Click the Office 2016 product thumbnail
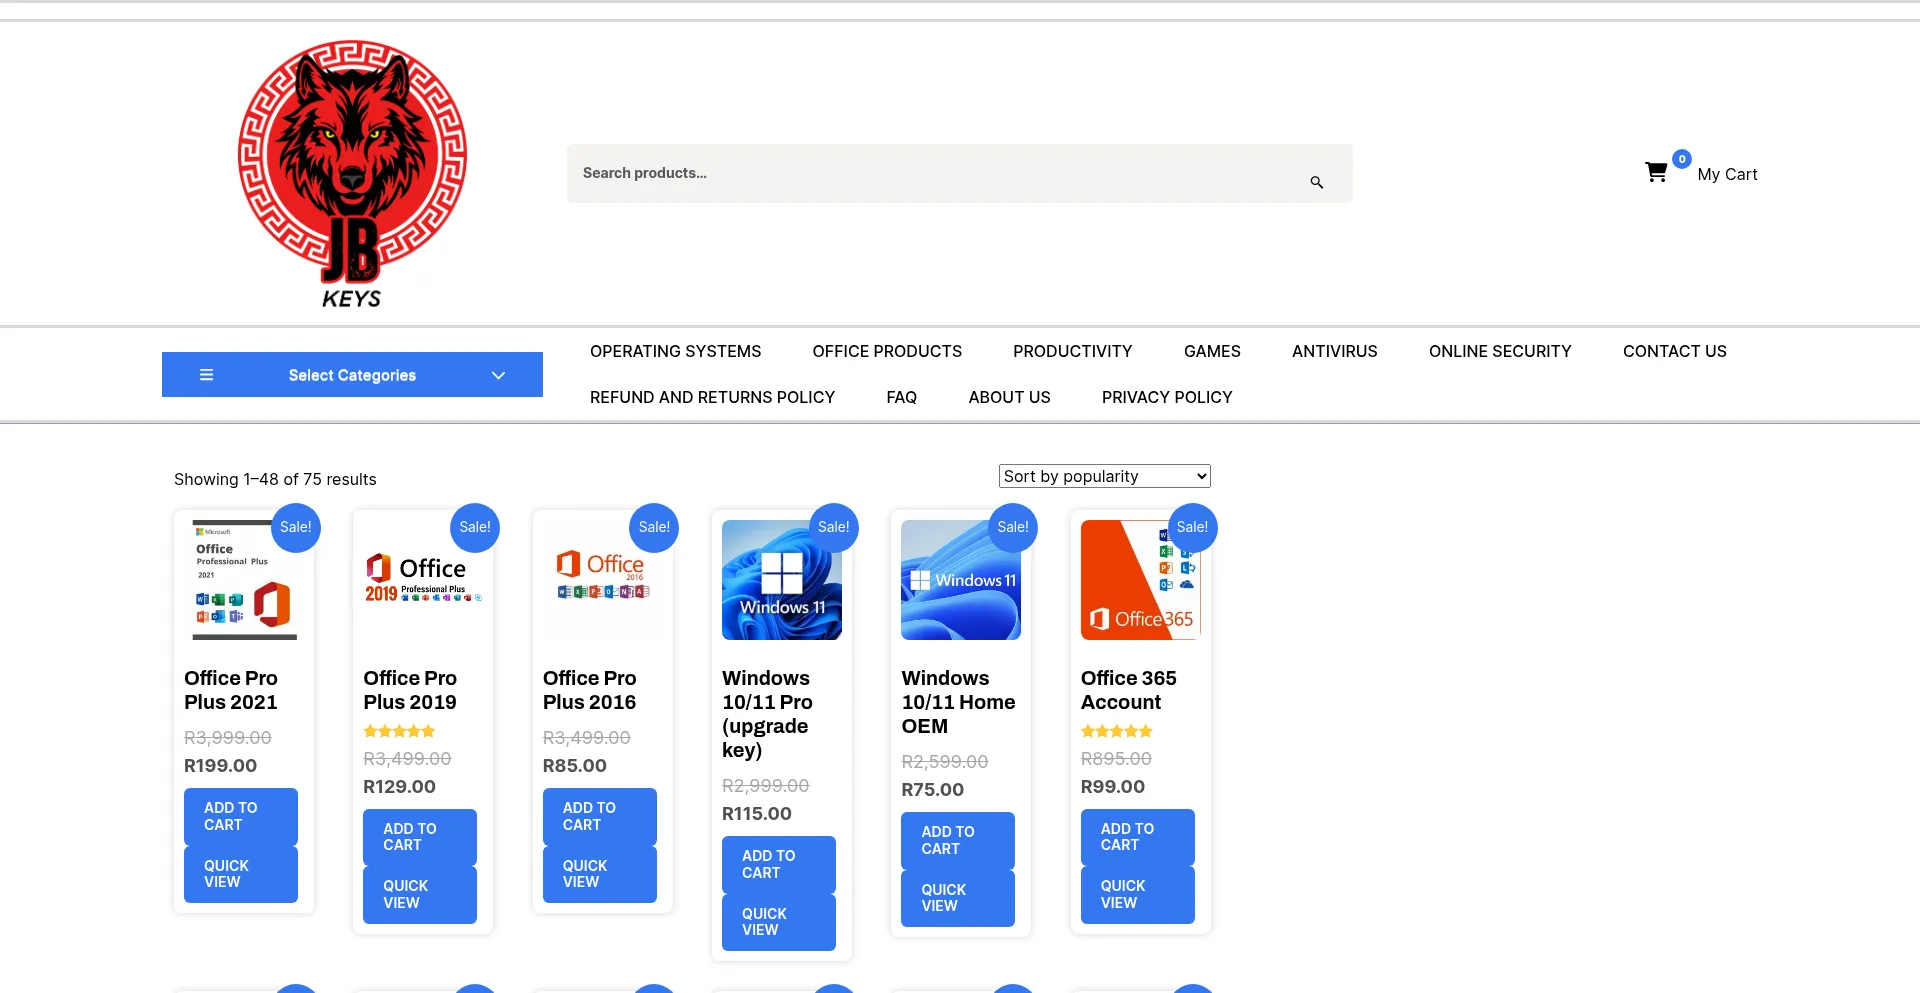 [603, 580]
